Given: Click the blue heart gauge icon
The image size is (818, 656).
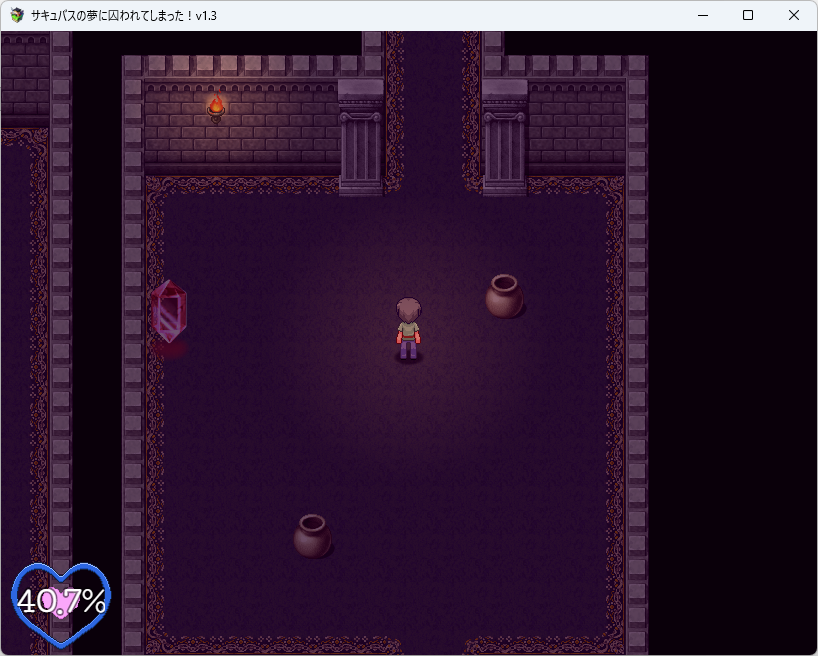Looking at the screenshot, I should pyautogui.click(x=61, y=603).
